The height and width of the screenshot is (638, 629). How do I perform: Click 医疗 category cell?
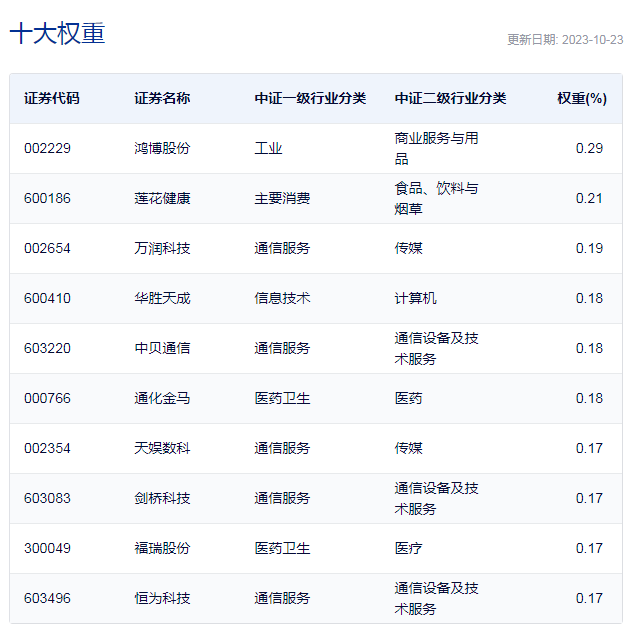[x=408, y=548]
